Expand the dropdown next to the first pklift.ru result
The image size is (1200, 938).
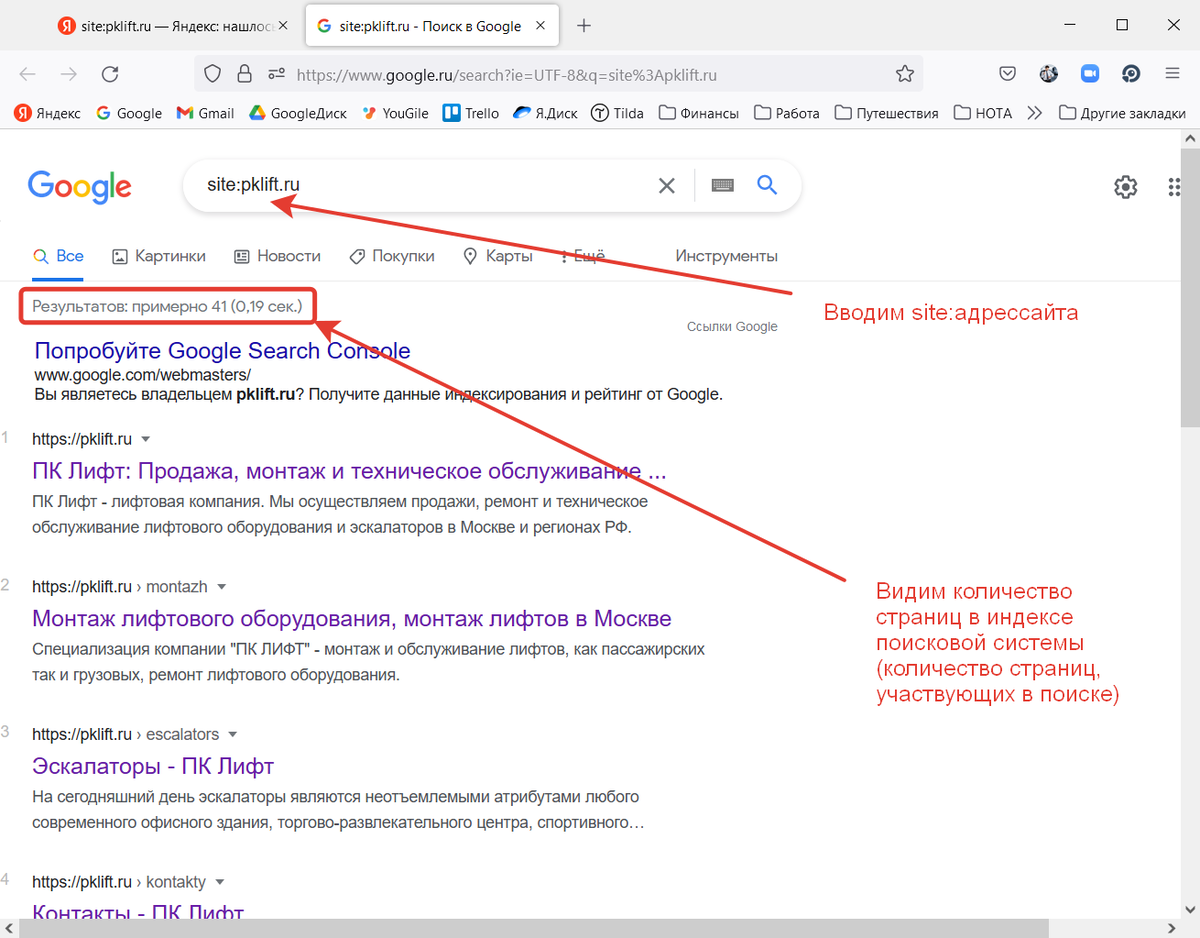click(146, 438)
